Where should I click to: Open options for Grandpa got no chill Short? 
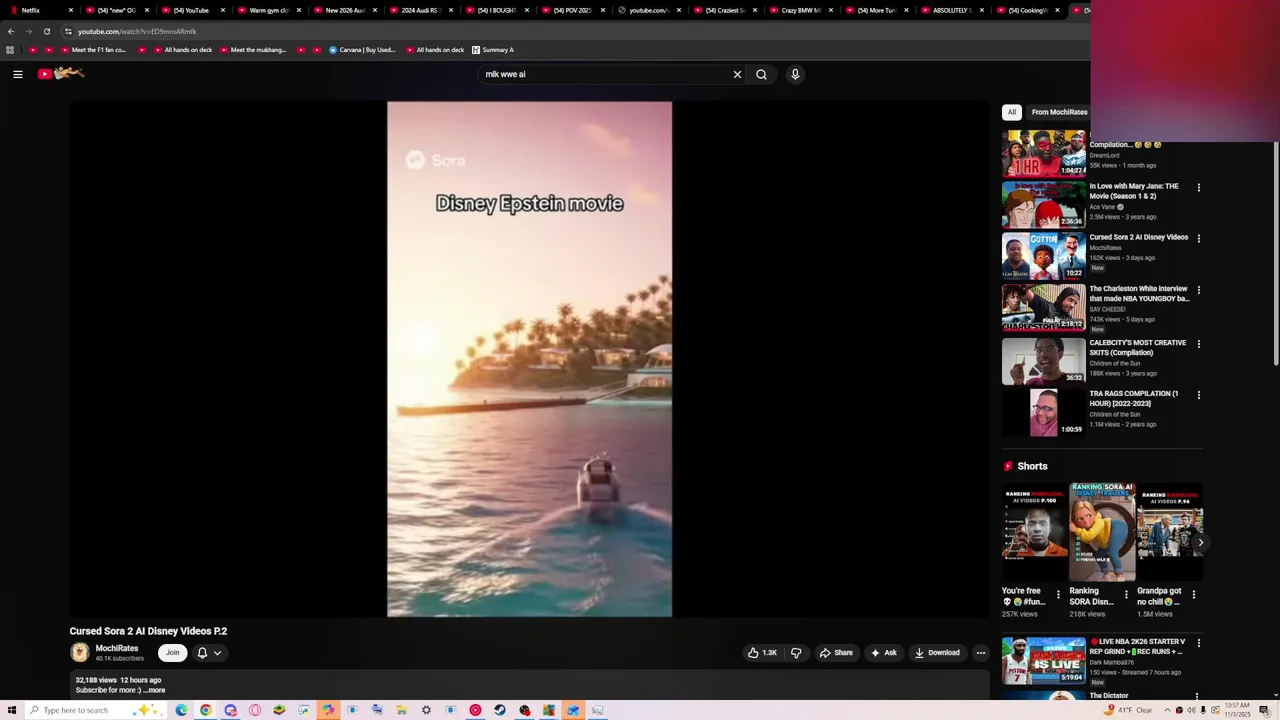click(x=1193, y=595)
